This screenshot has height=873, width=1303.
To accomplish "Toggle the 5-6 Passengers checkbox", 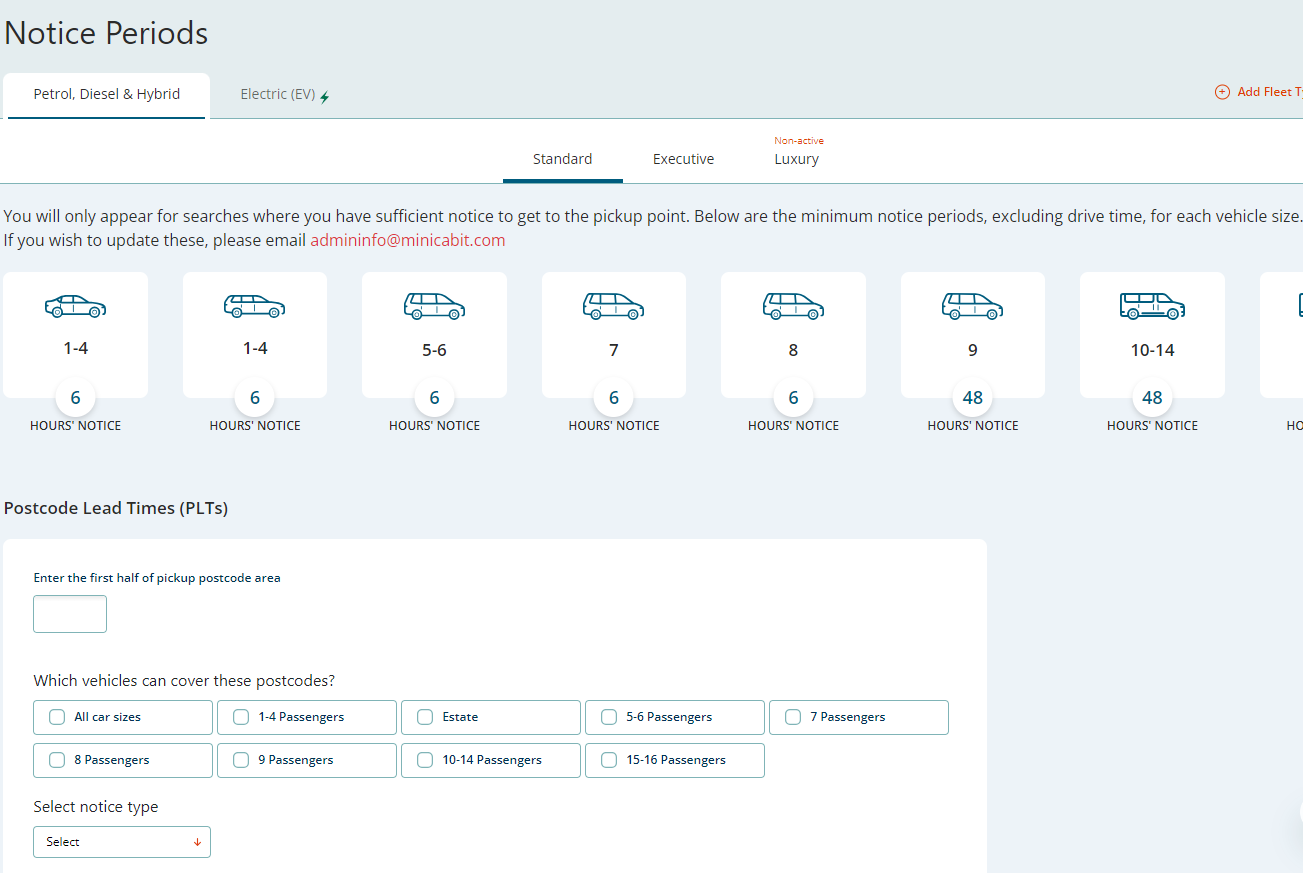I will point(609,717).
